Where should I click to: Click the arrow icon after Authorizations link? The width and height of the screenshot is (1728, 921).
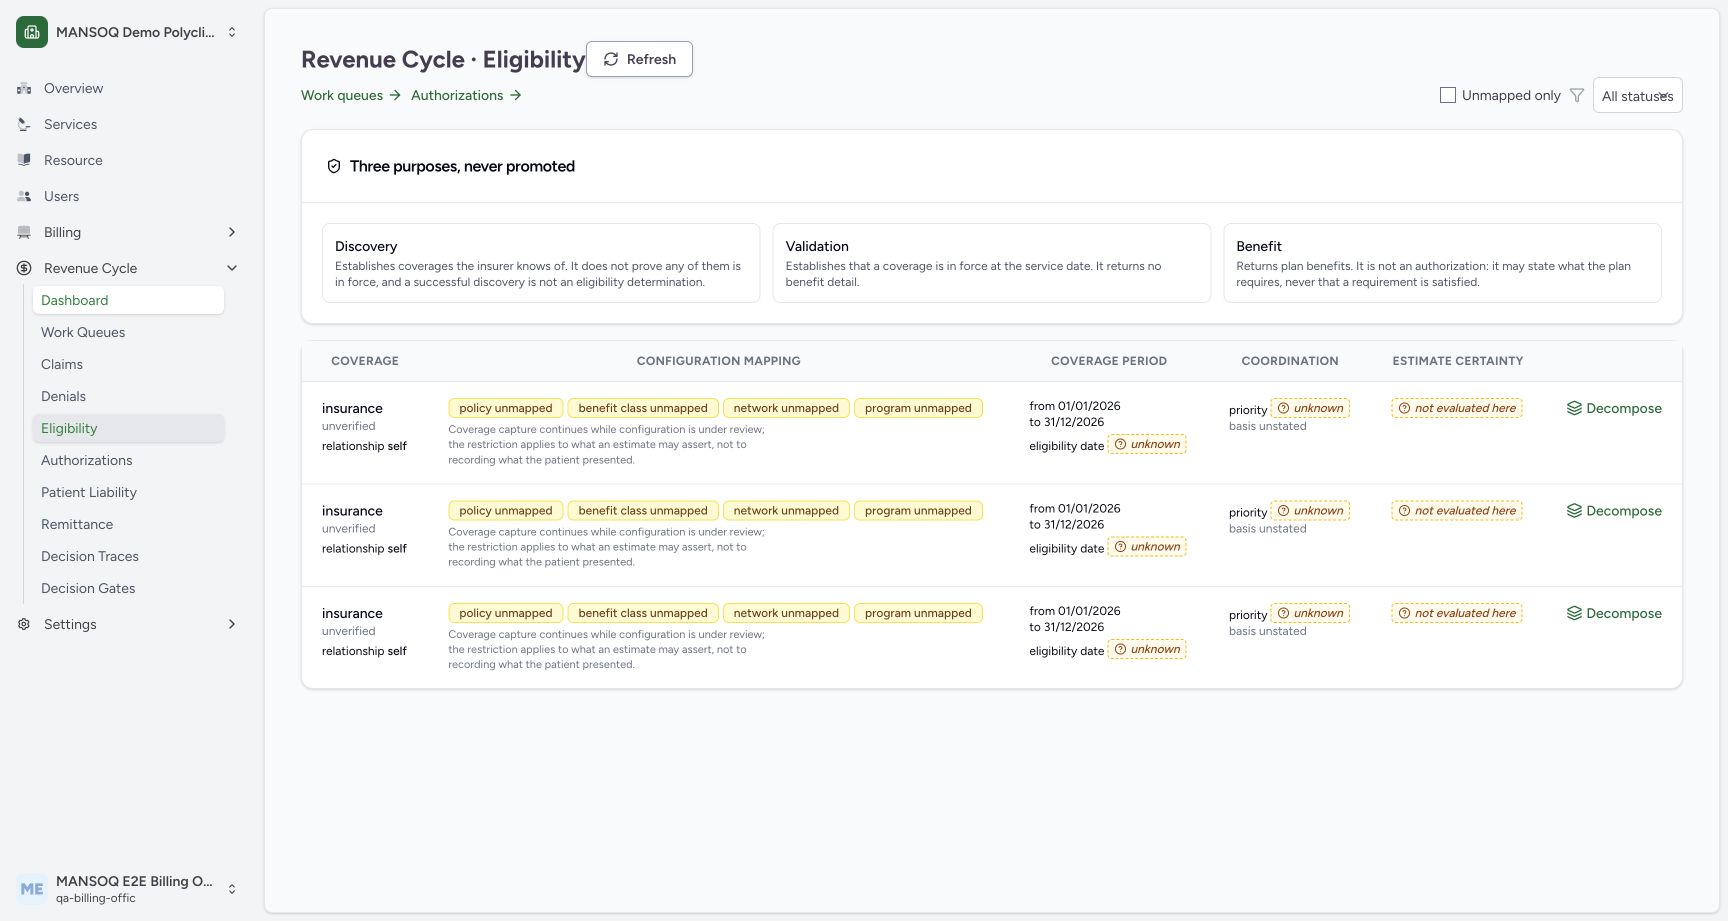(515, 95)
